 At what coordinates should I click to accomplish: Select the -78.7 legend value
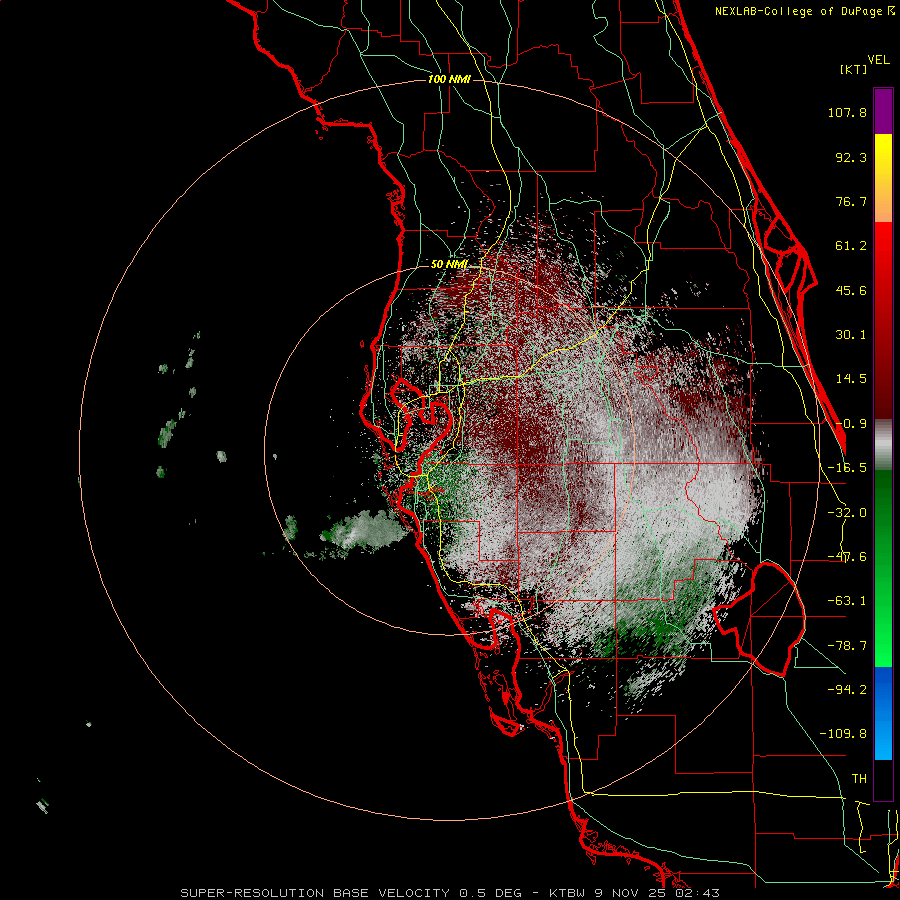[x=847, y=646]
